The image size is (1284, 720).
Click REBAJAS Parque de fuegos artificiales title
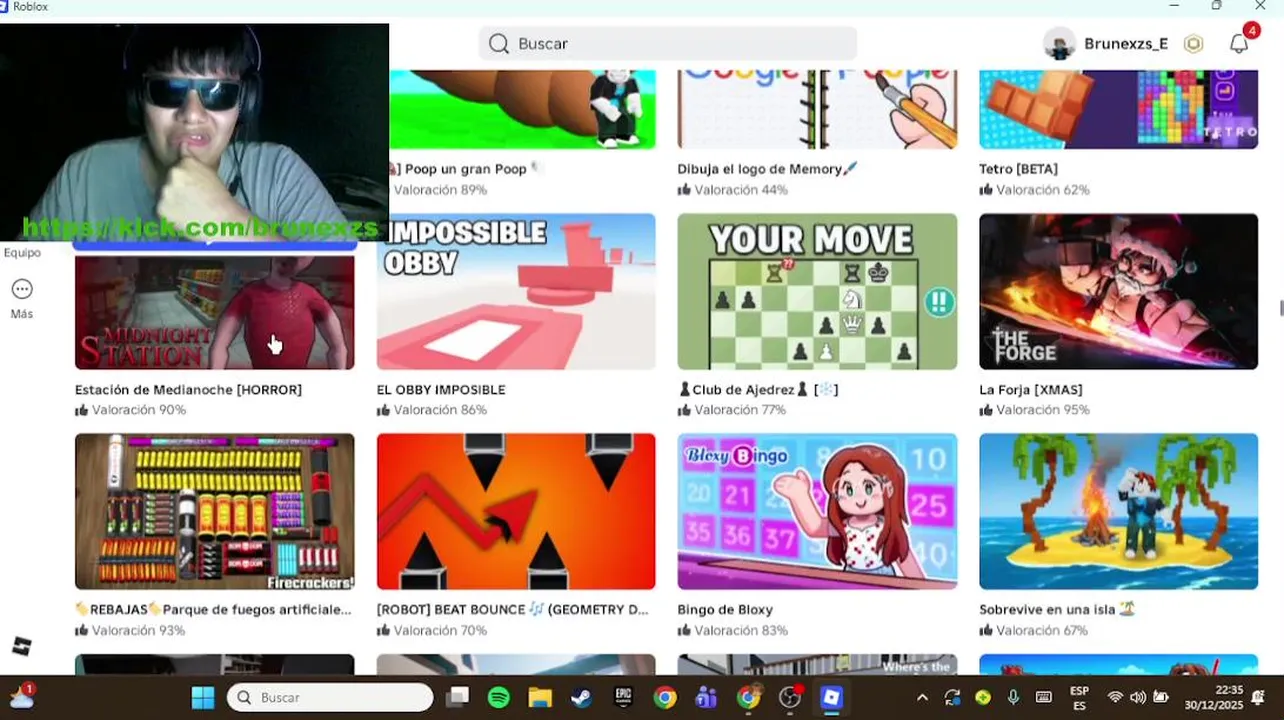point(213,610)
